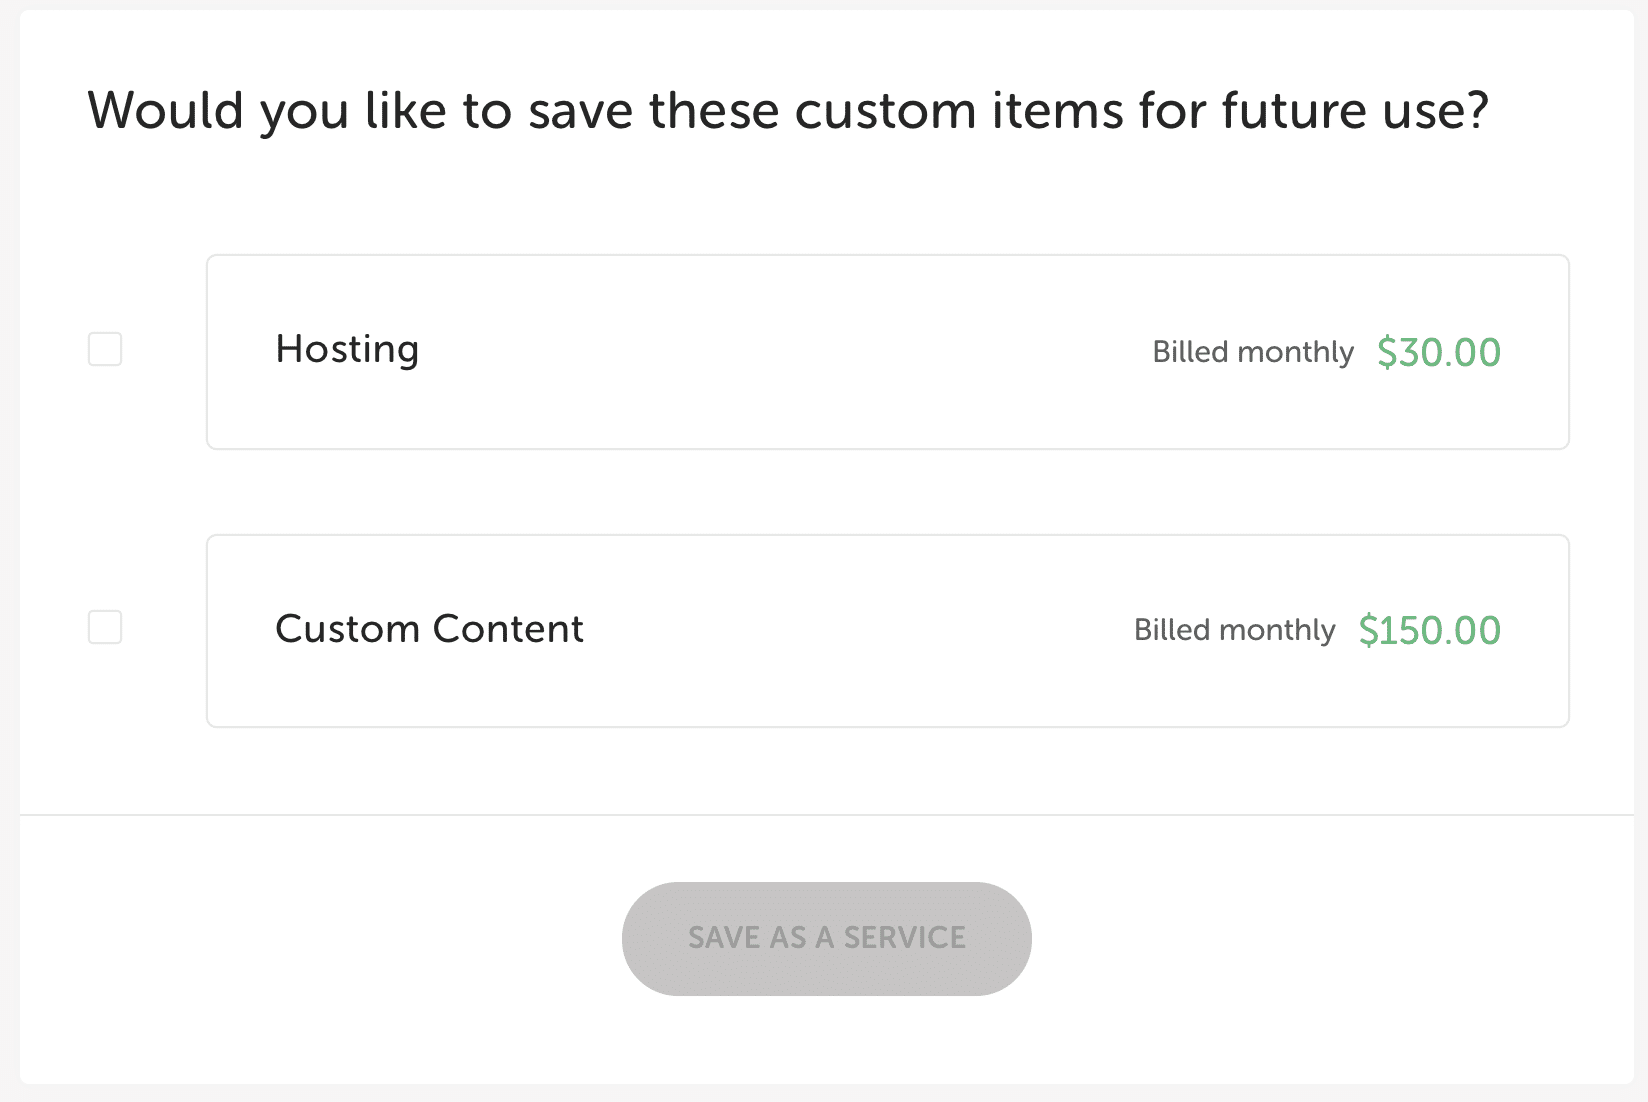This screenshot has width=1648, height=1102.
Task: Click the gap between the two item cards
Action: (x=886, y=492)
